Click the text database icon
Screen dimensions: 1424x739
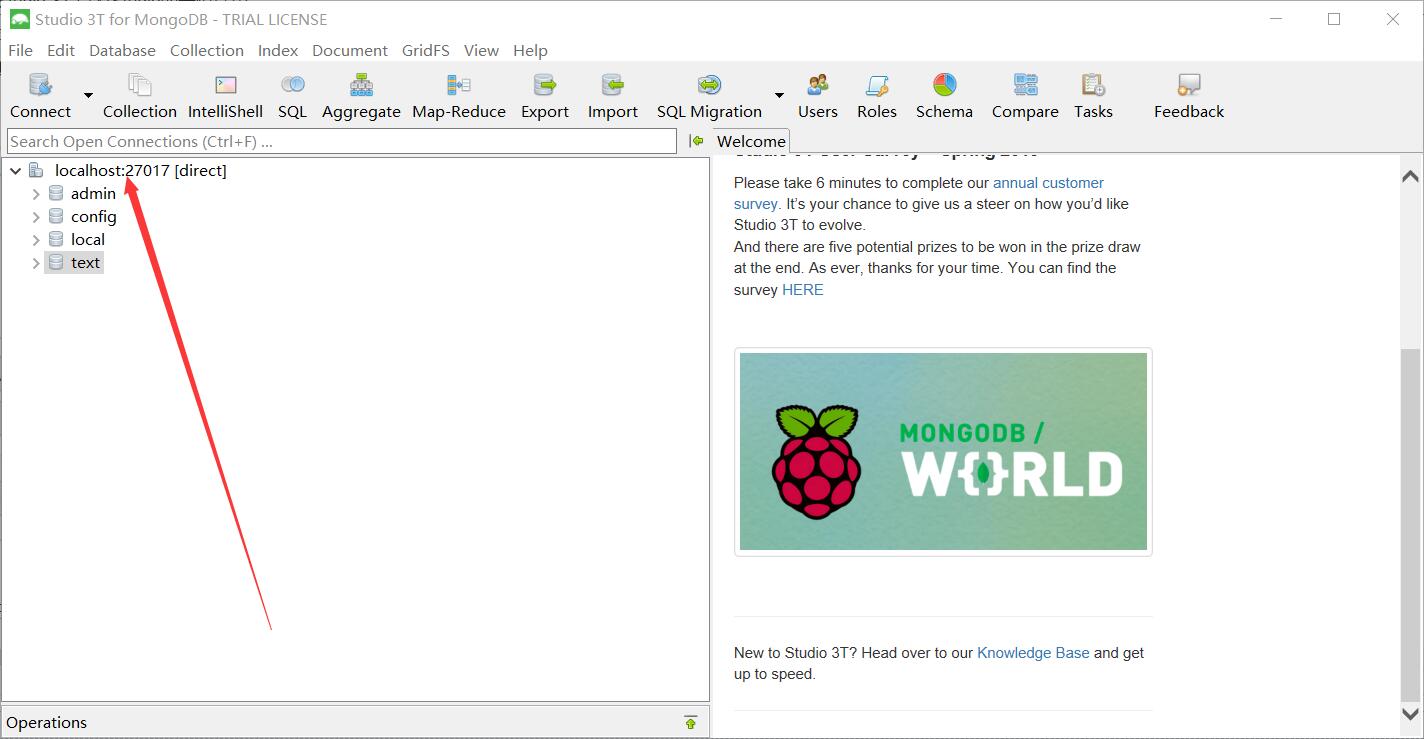tap(56, 263)
